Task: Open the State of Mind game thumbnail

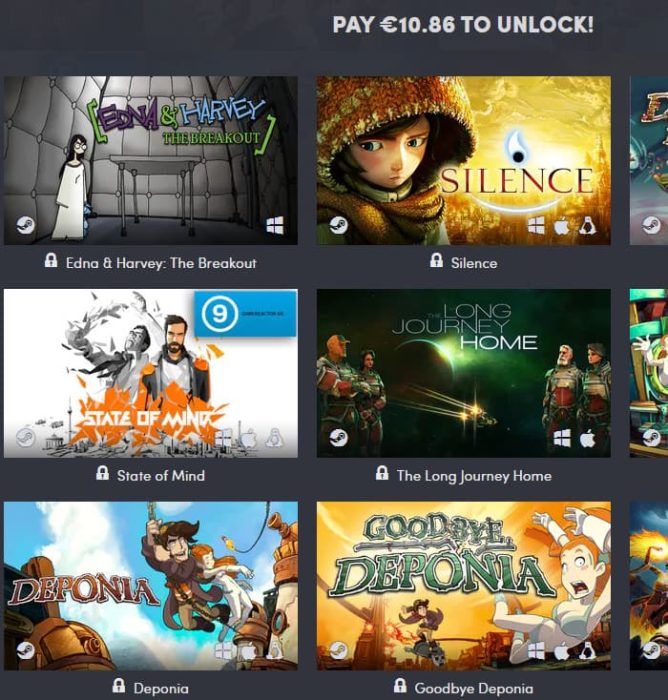Action: tap(151, 373)
